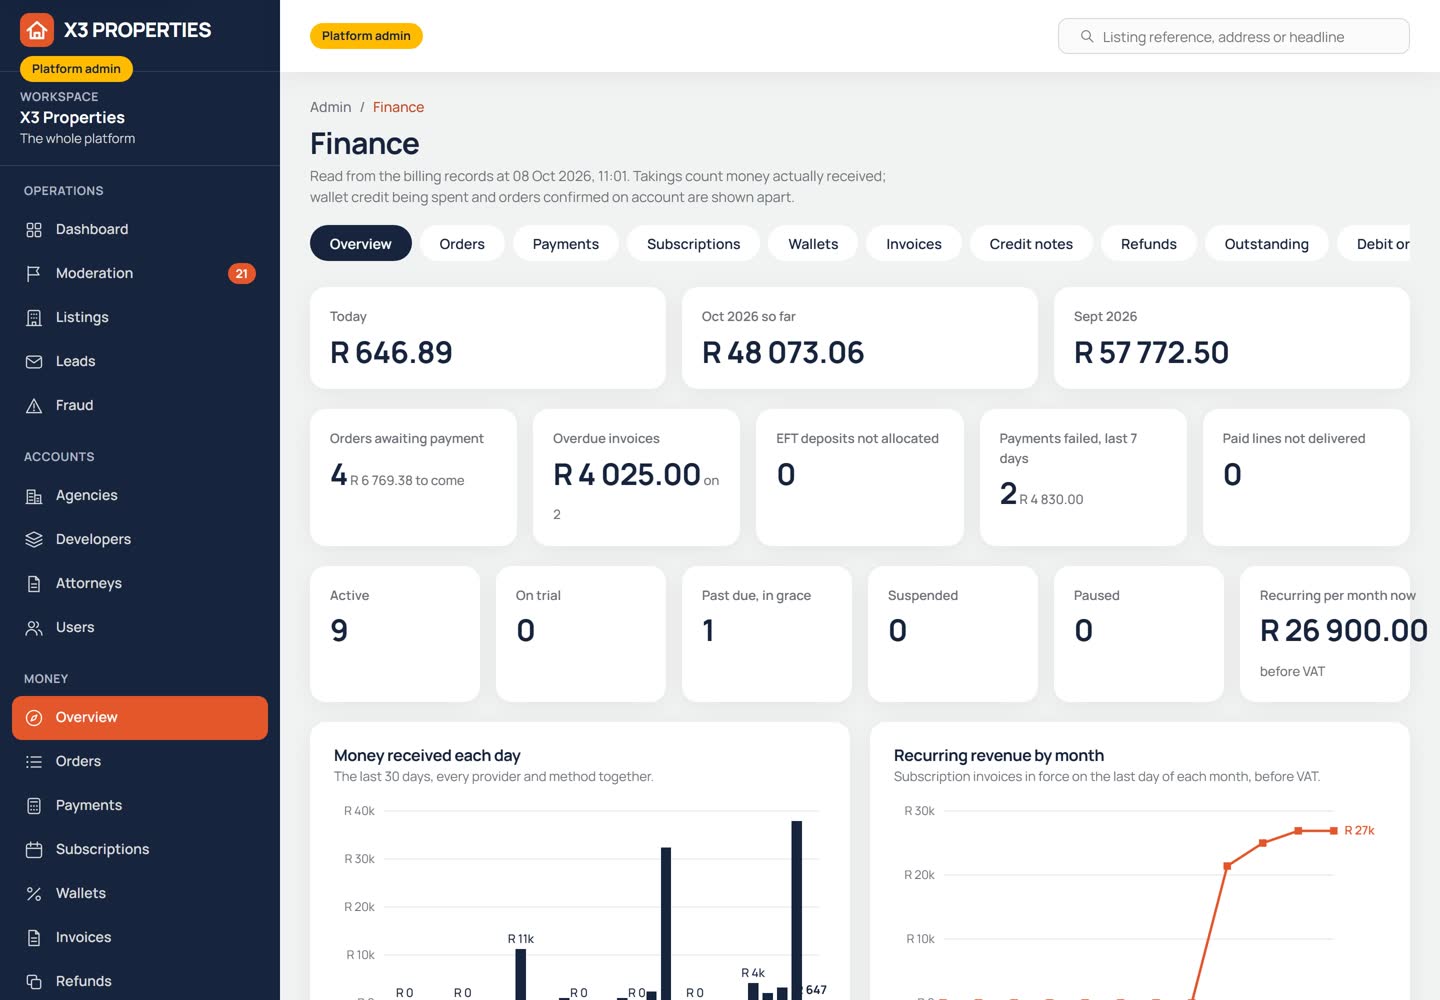Focus the listing reference search field
Viewport: 1440px width, 1000px height.
click(x=1234, y=37)
